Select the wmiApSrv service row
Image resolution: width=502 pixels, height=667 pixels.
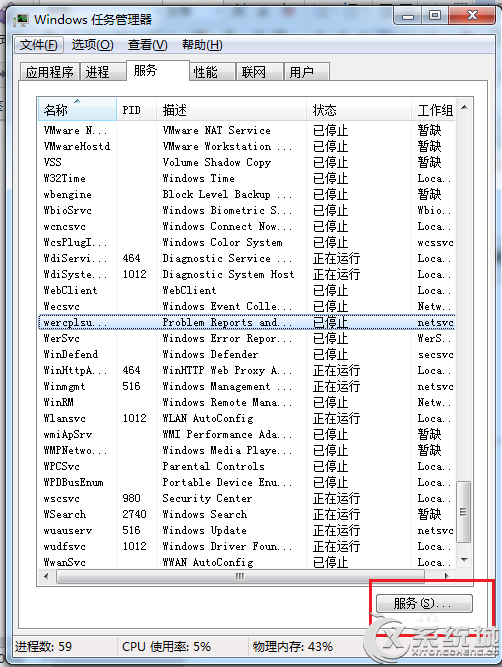246,434
